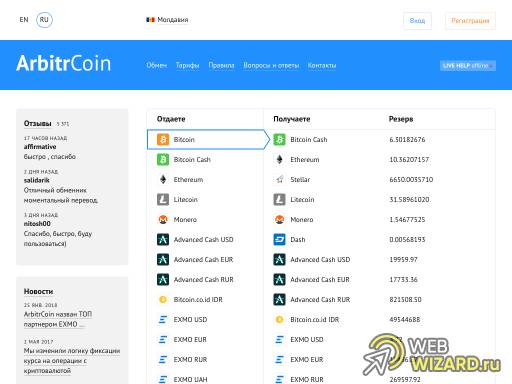512x384 pixels.
Task: Click the Advanced Cash EUR icon in Получаете
Action: pyautogui.click(x=279, y=279)
